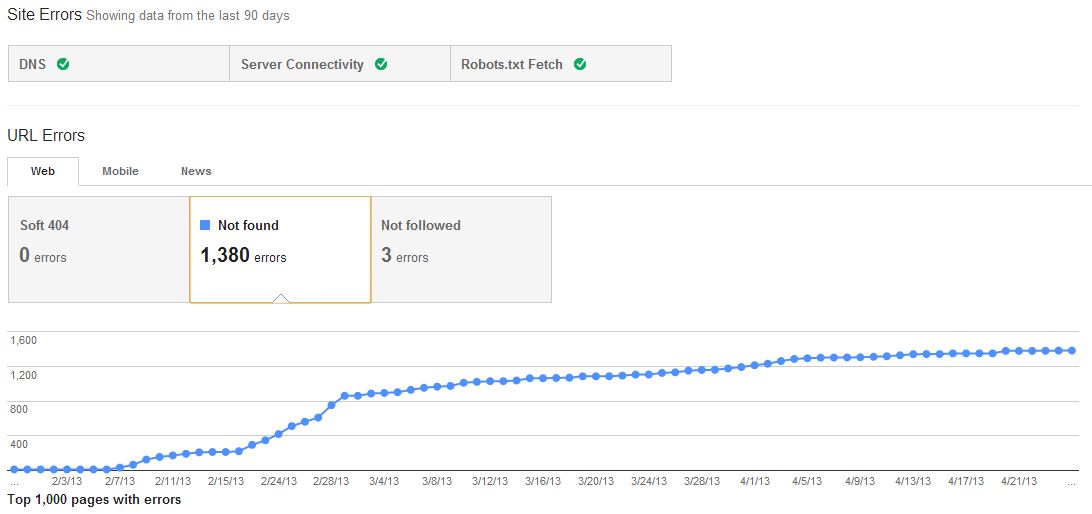Screen dimensions: 1092x514
Task: Switch to the Web tab
Action: pos(43,171)
